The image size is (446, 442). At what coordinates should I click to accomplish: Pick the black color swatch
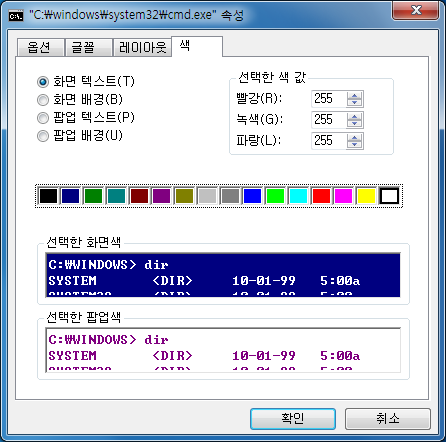coord(48,196)
